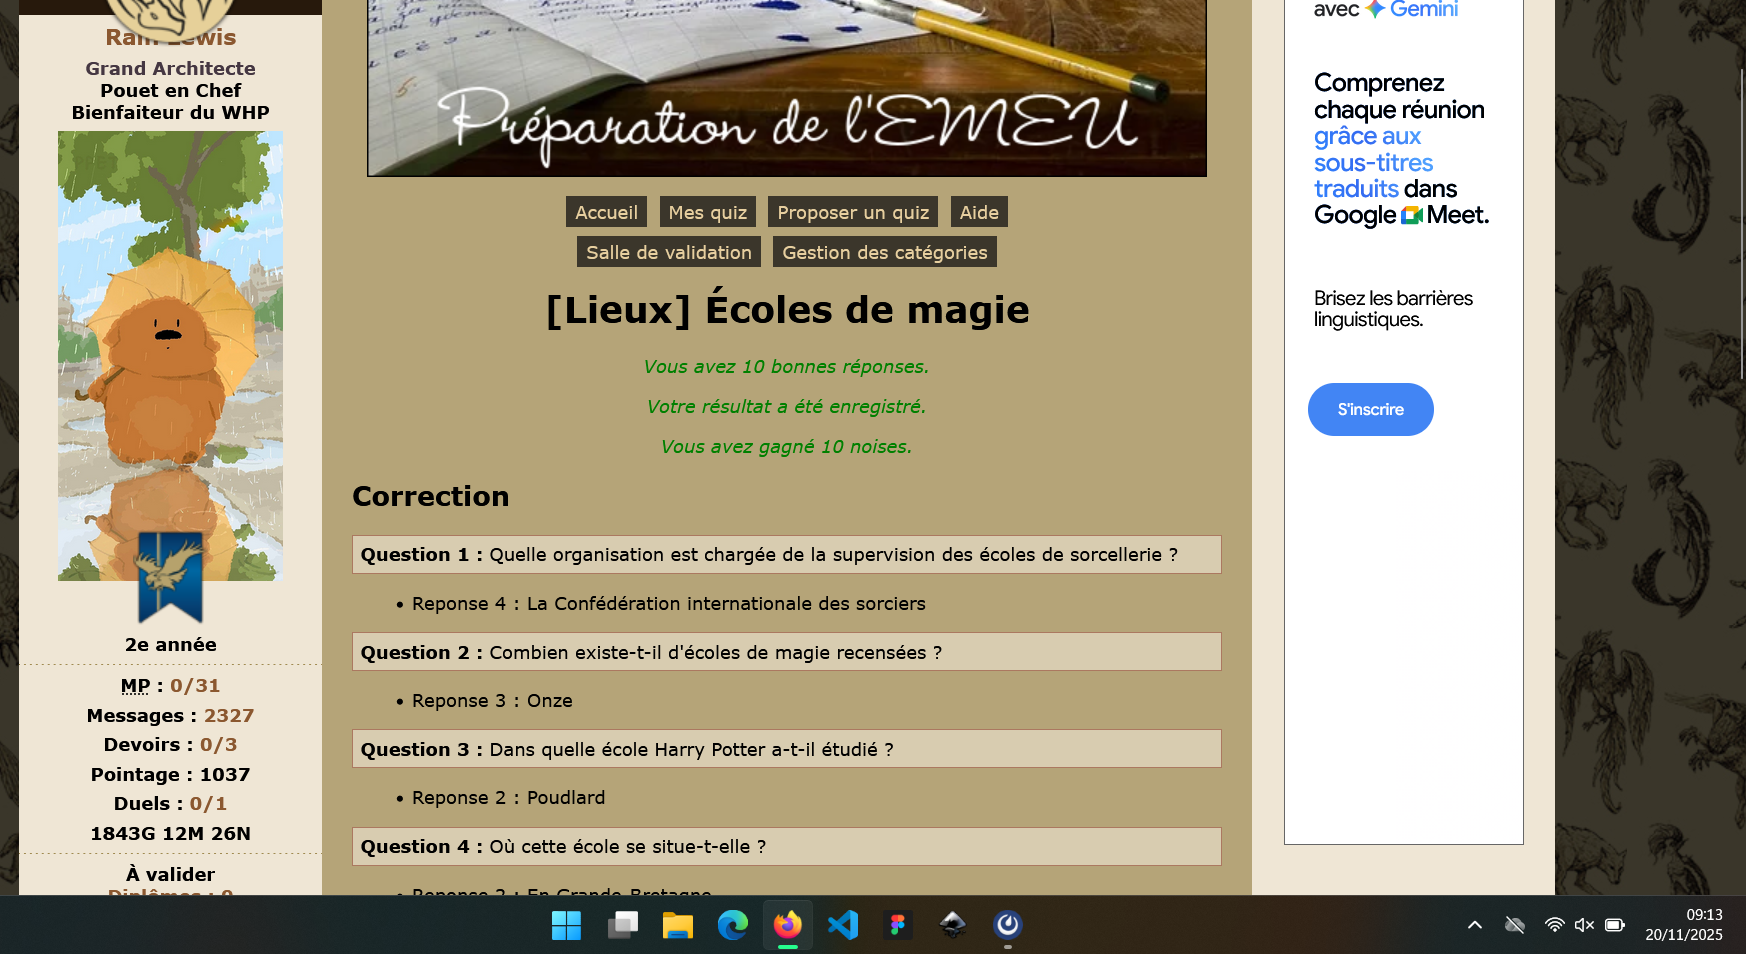Open Wi-Fi network settings in tray
This screenshot has height=954, width=1746.
click(x=1554, y=925)
